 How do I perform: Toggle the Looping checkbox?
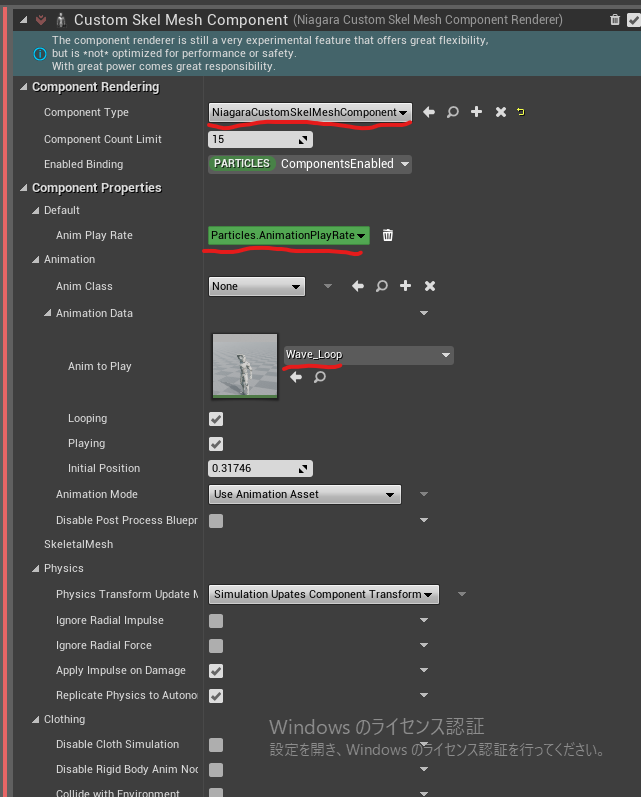(x=216, y=419)
